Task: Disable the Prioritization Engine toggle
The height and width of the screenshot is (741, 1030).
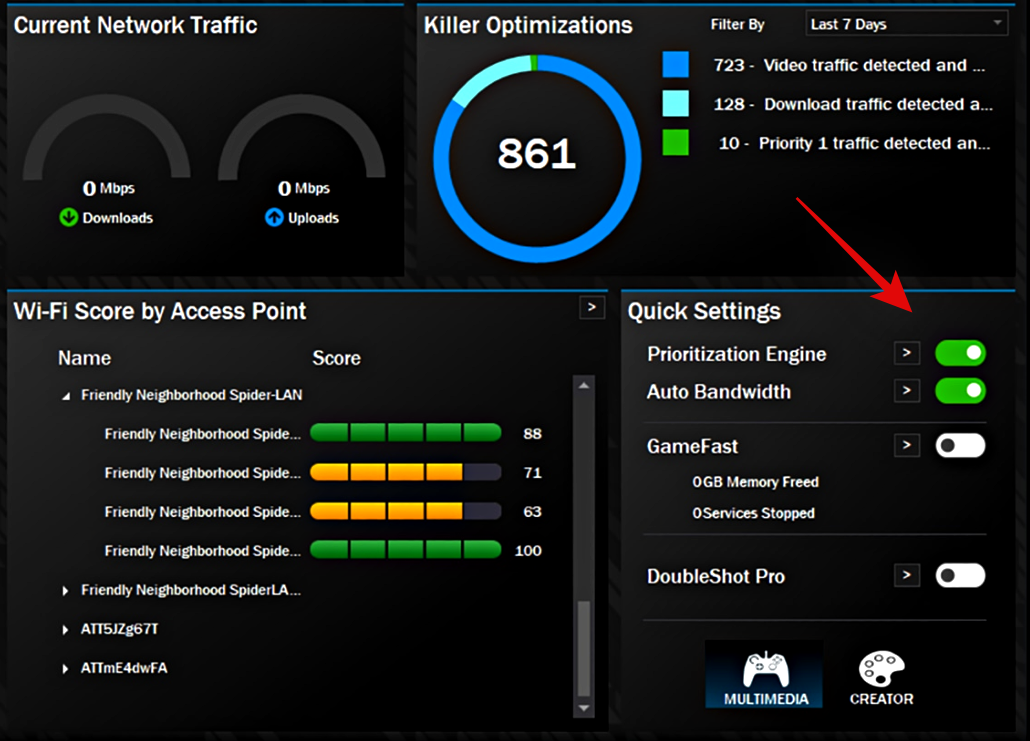Action: [960, 353]
